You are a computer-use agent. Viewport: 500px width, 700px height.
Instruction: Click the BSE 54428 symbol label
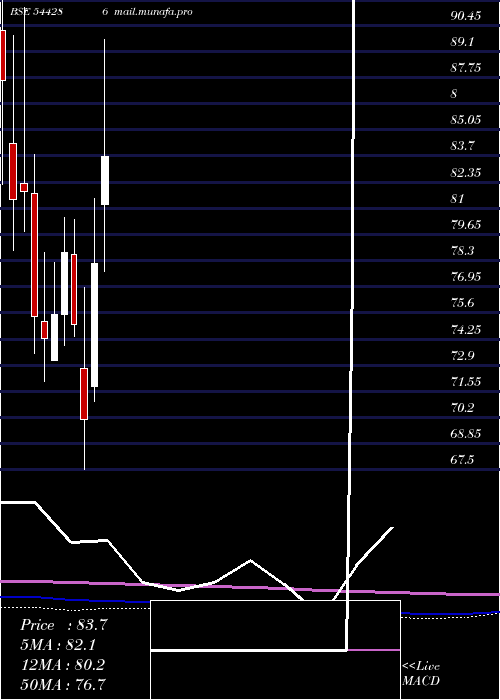pos(36,12)
